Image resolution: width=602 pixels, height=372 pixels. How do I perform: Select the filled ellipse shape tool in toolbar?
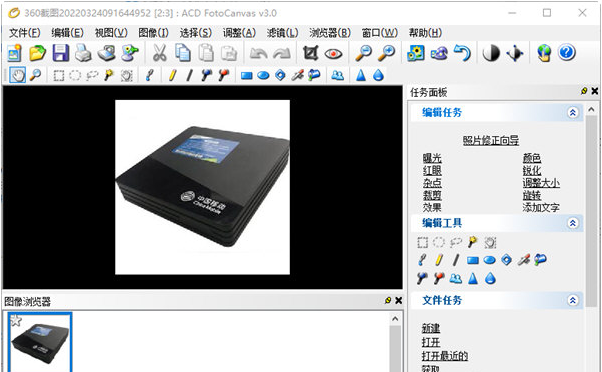tap(263, 76)
